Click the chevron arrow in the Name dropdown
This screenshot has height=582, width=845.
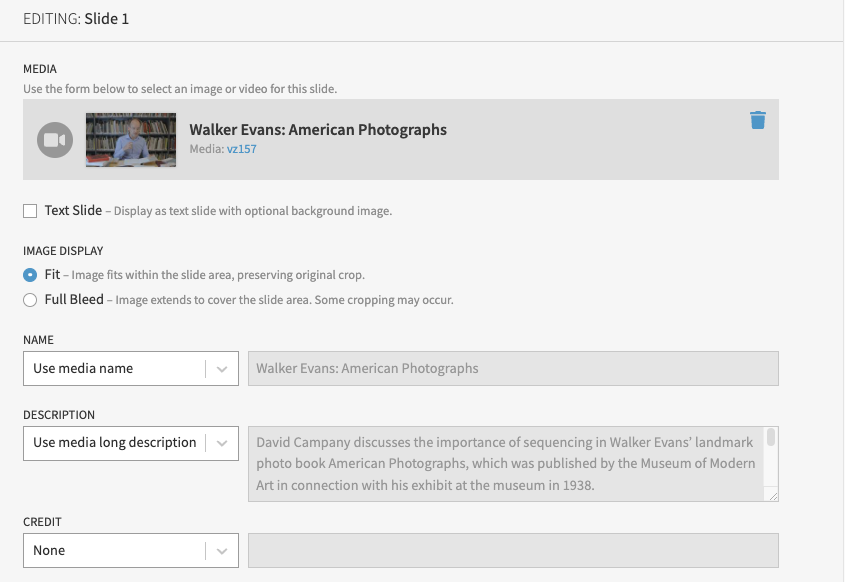click(x=222, y=369)
